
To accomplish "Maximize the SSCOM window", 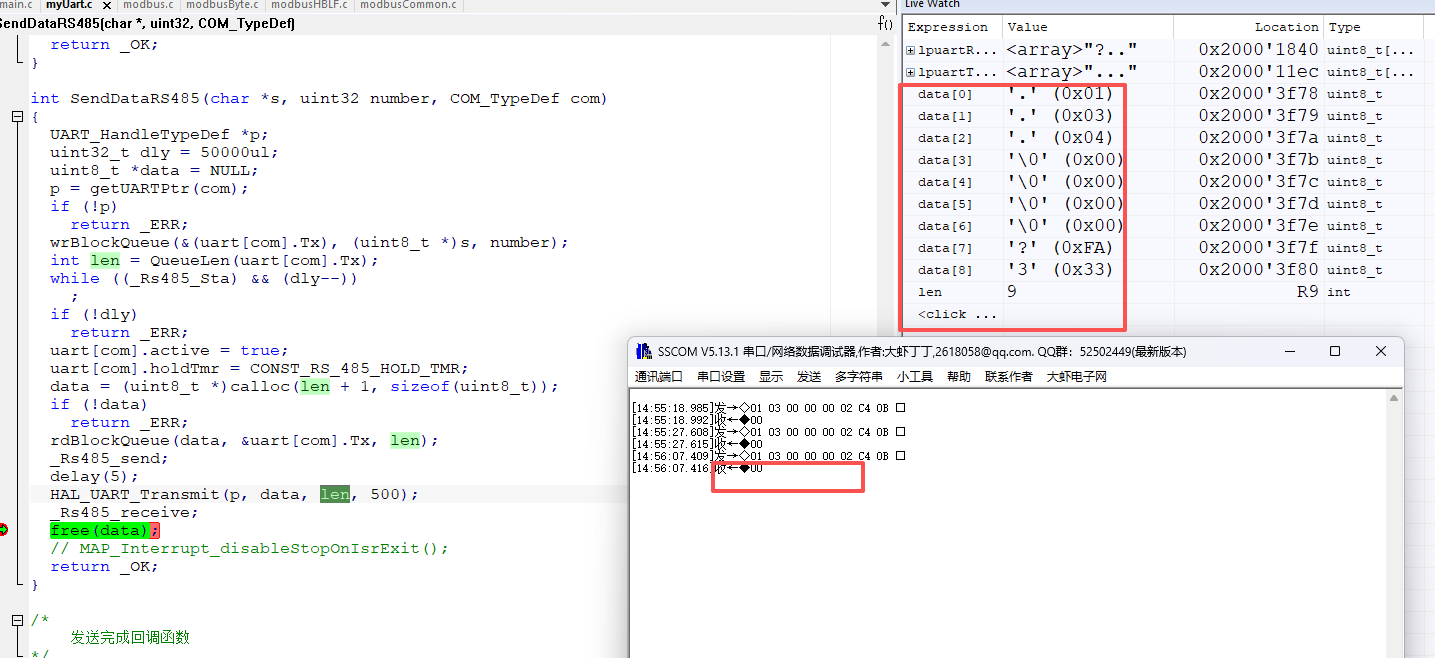I will click(x=1334, y=352).
